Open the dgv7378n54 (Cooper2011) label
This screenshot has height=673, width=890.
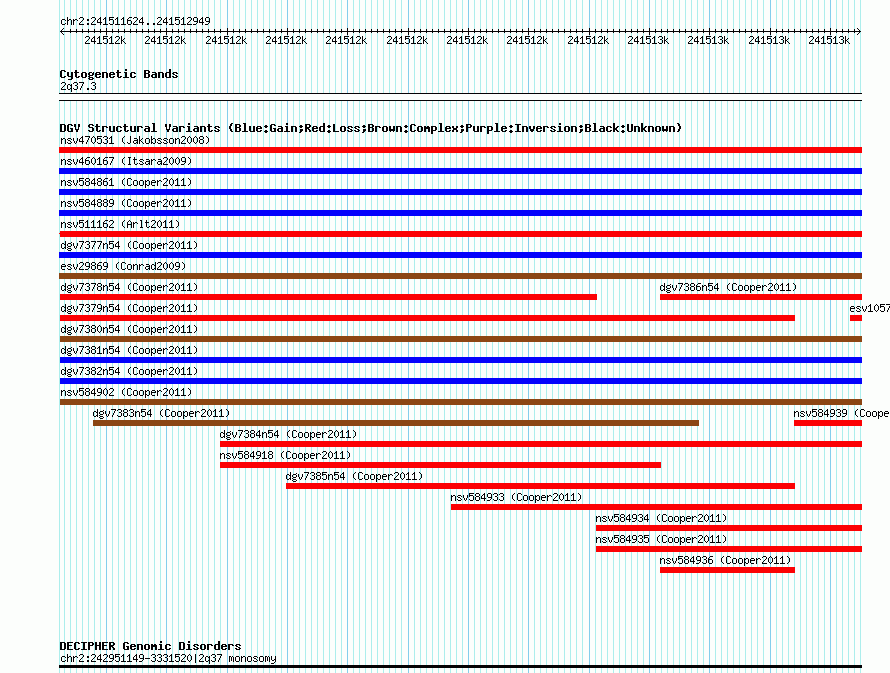pyautogui.click(x=129, y=287)
